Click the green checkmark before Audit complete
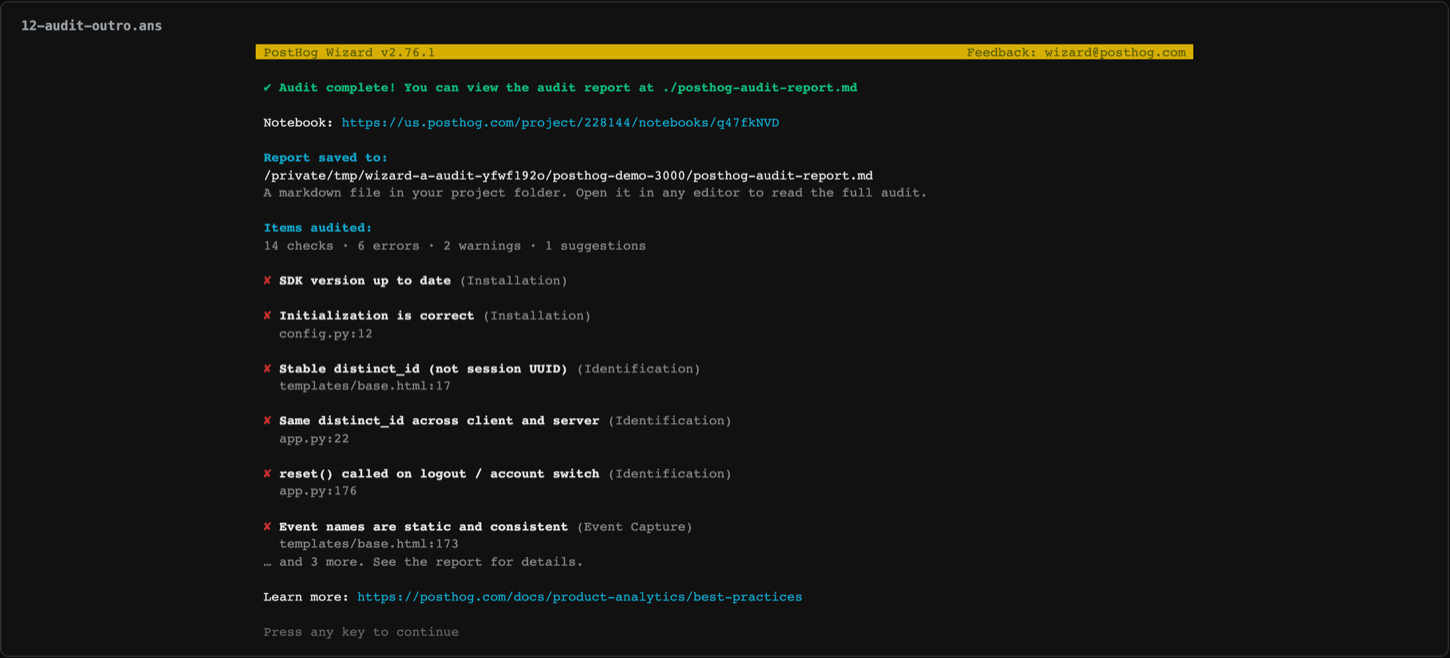Image resolution: width=1450 pixels, height=658 pixels. click(x=267, y=88)
